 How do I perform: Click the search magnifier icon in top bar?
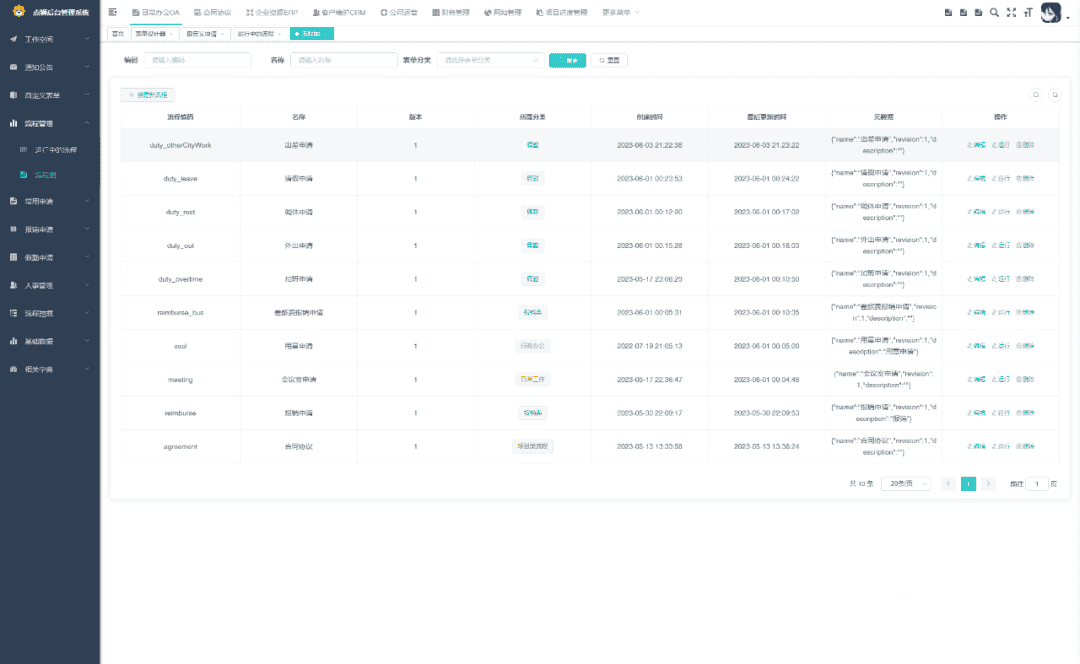[994, 12]
